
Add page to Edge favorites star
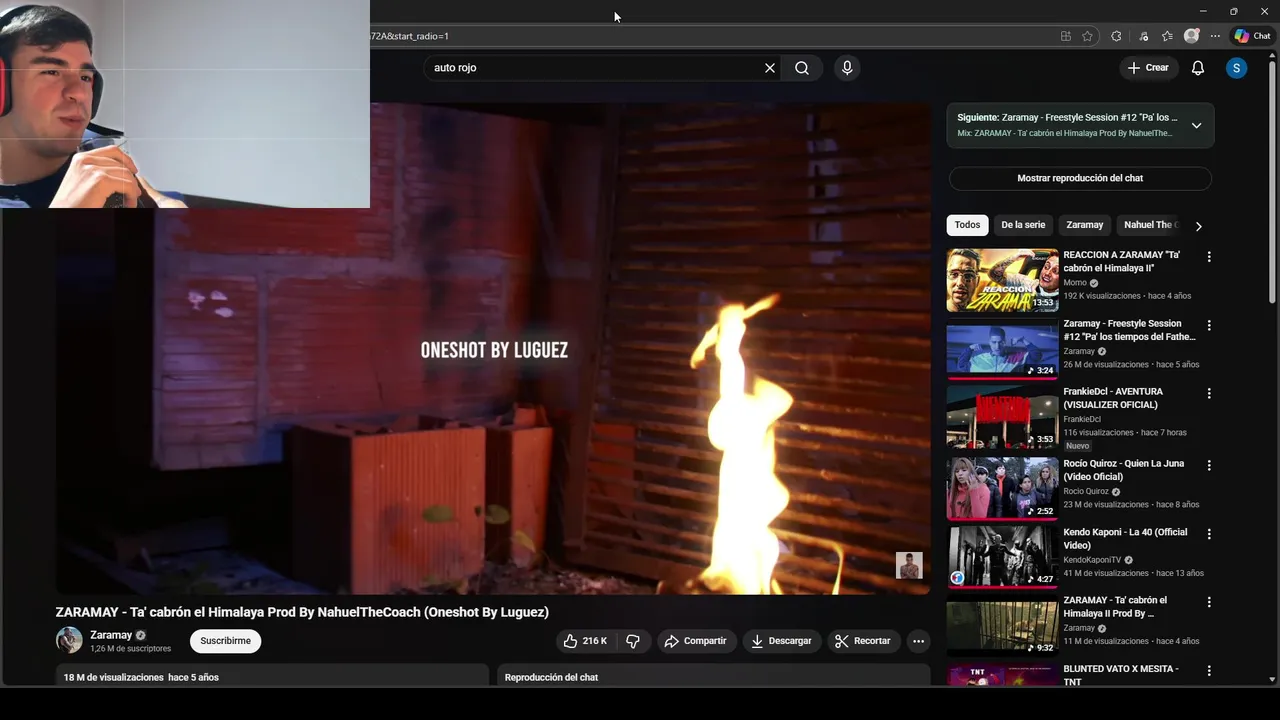(x=1088, y=36)
